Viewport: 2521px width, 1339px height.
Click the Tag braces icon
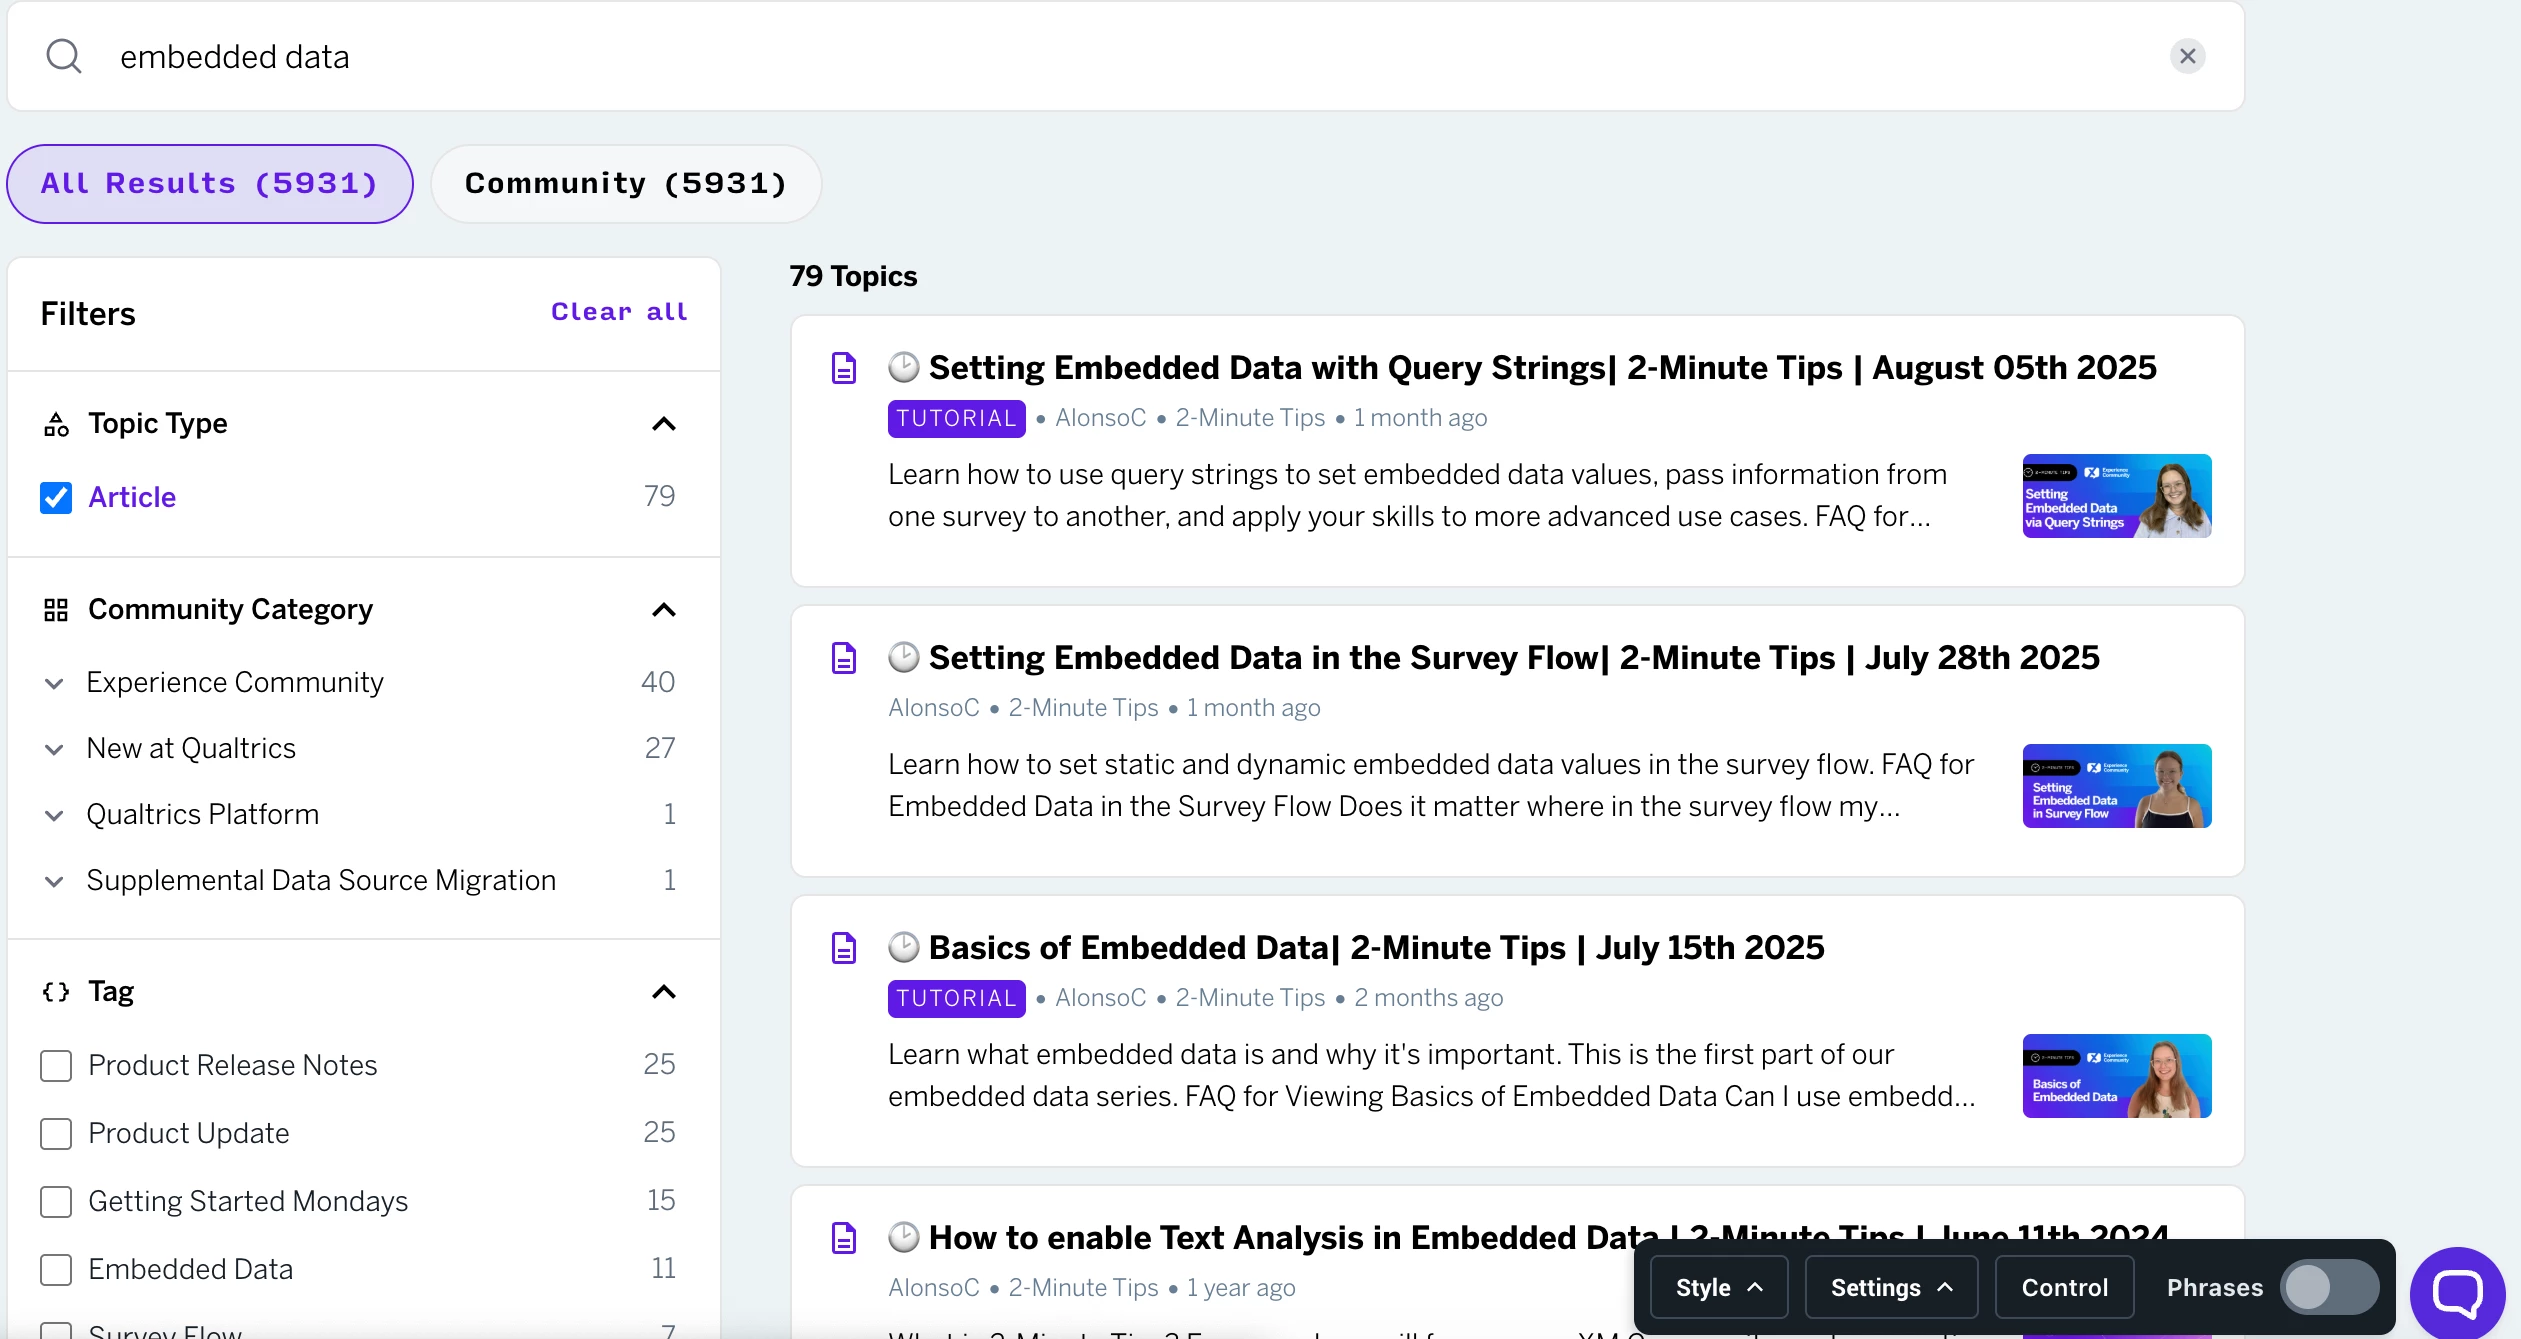click(56, 992)
